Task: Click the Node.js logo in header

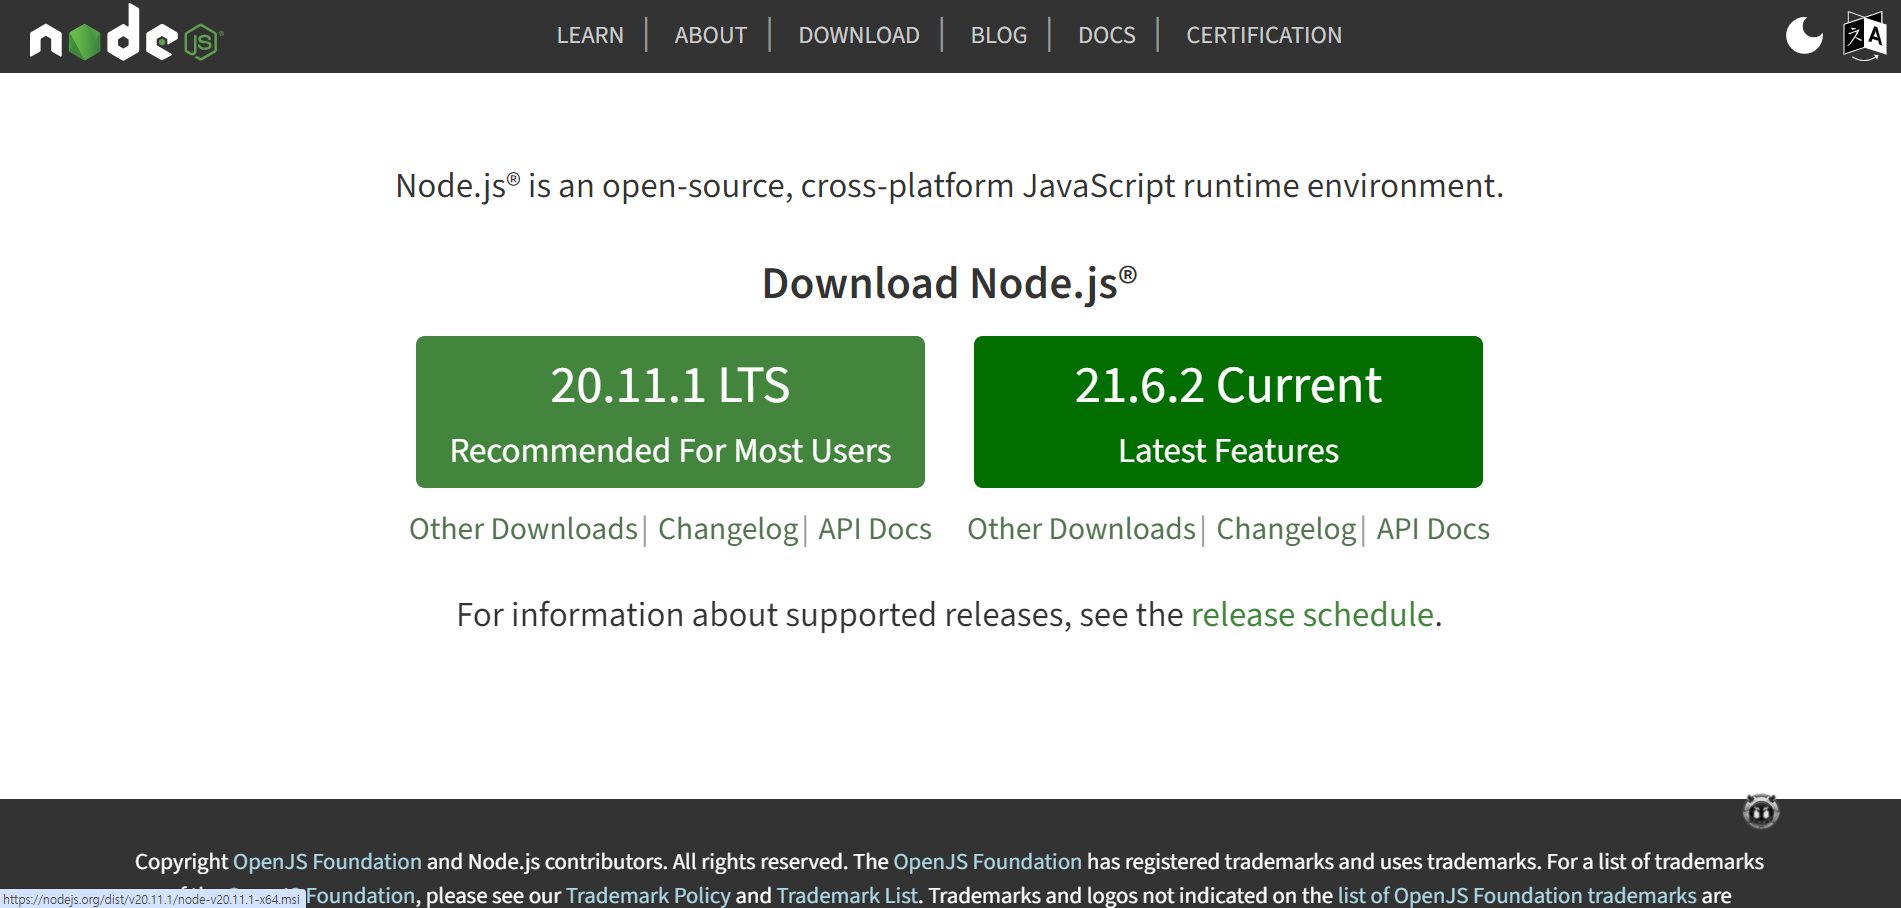Action: click(x=127, y=33)
